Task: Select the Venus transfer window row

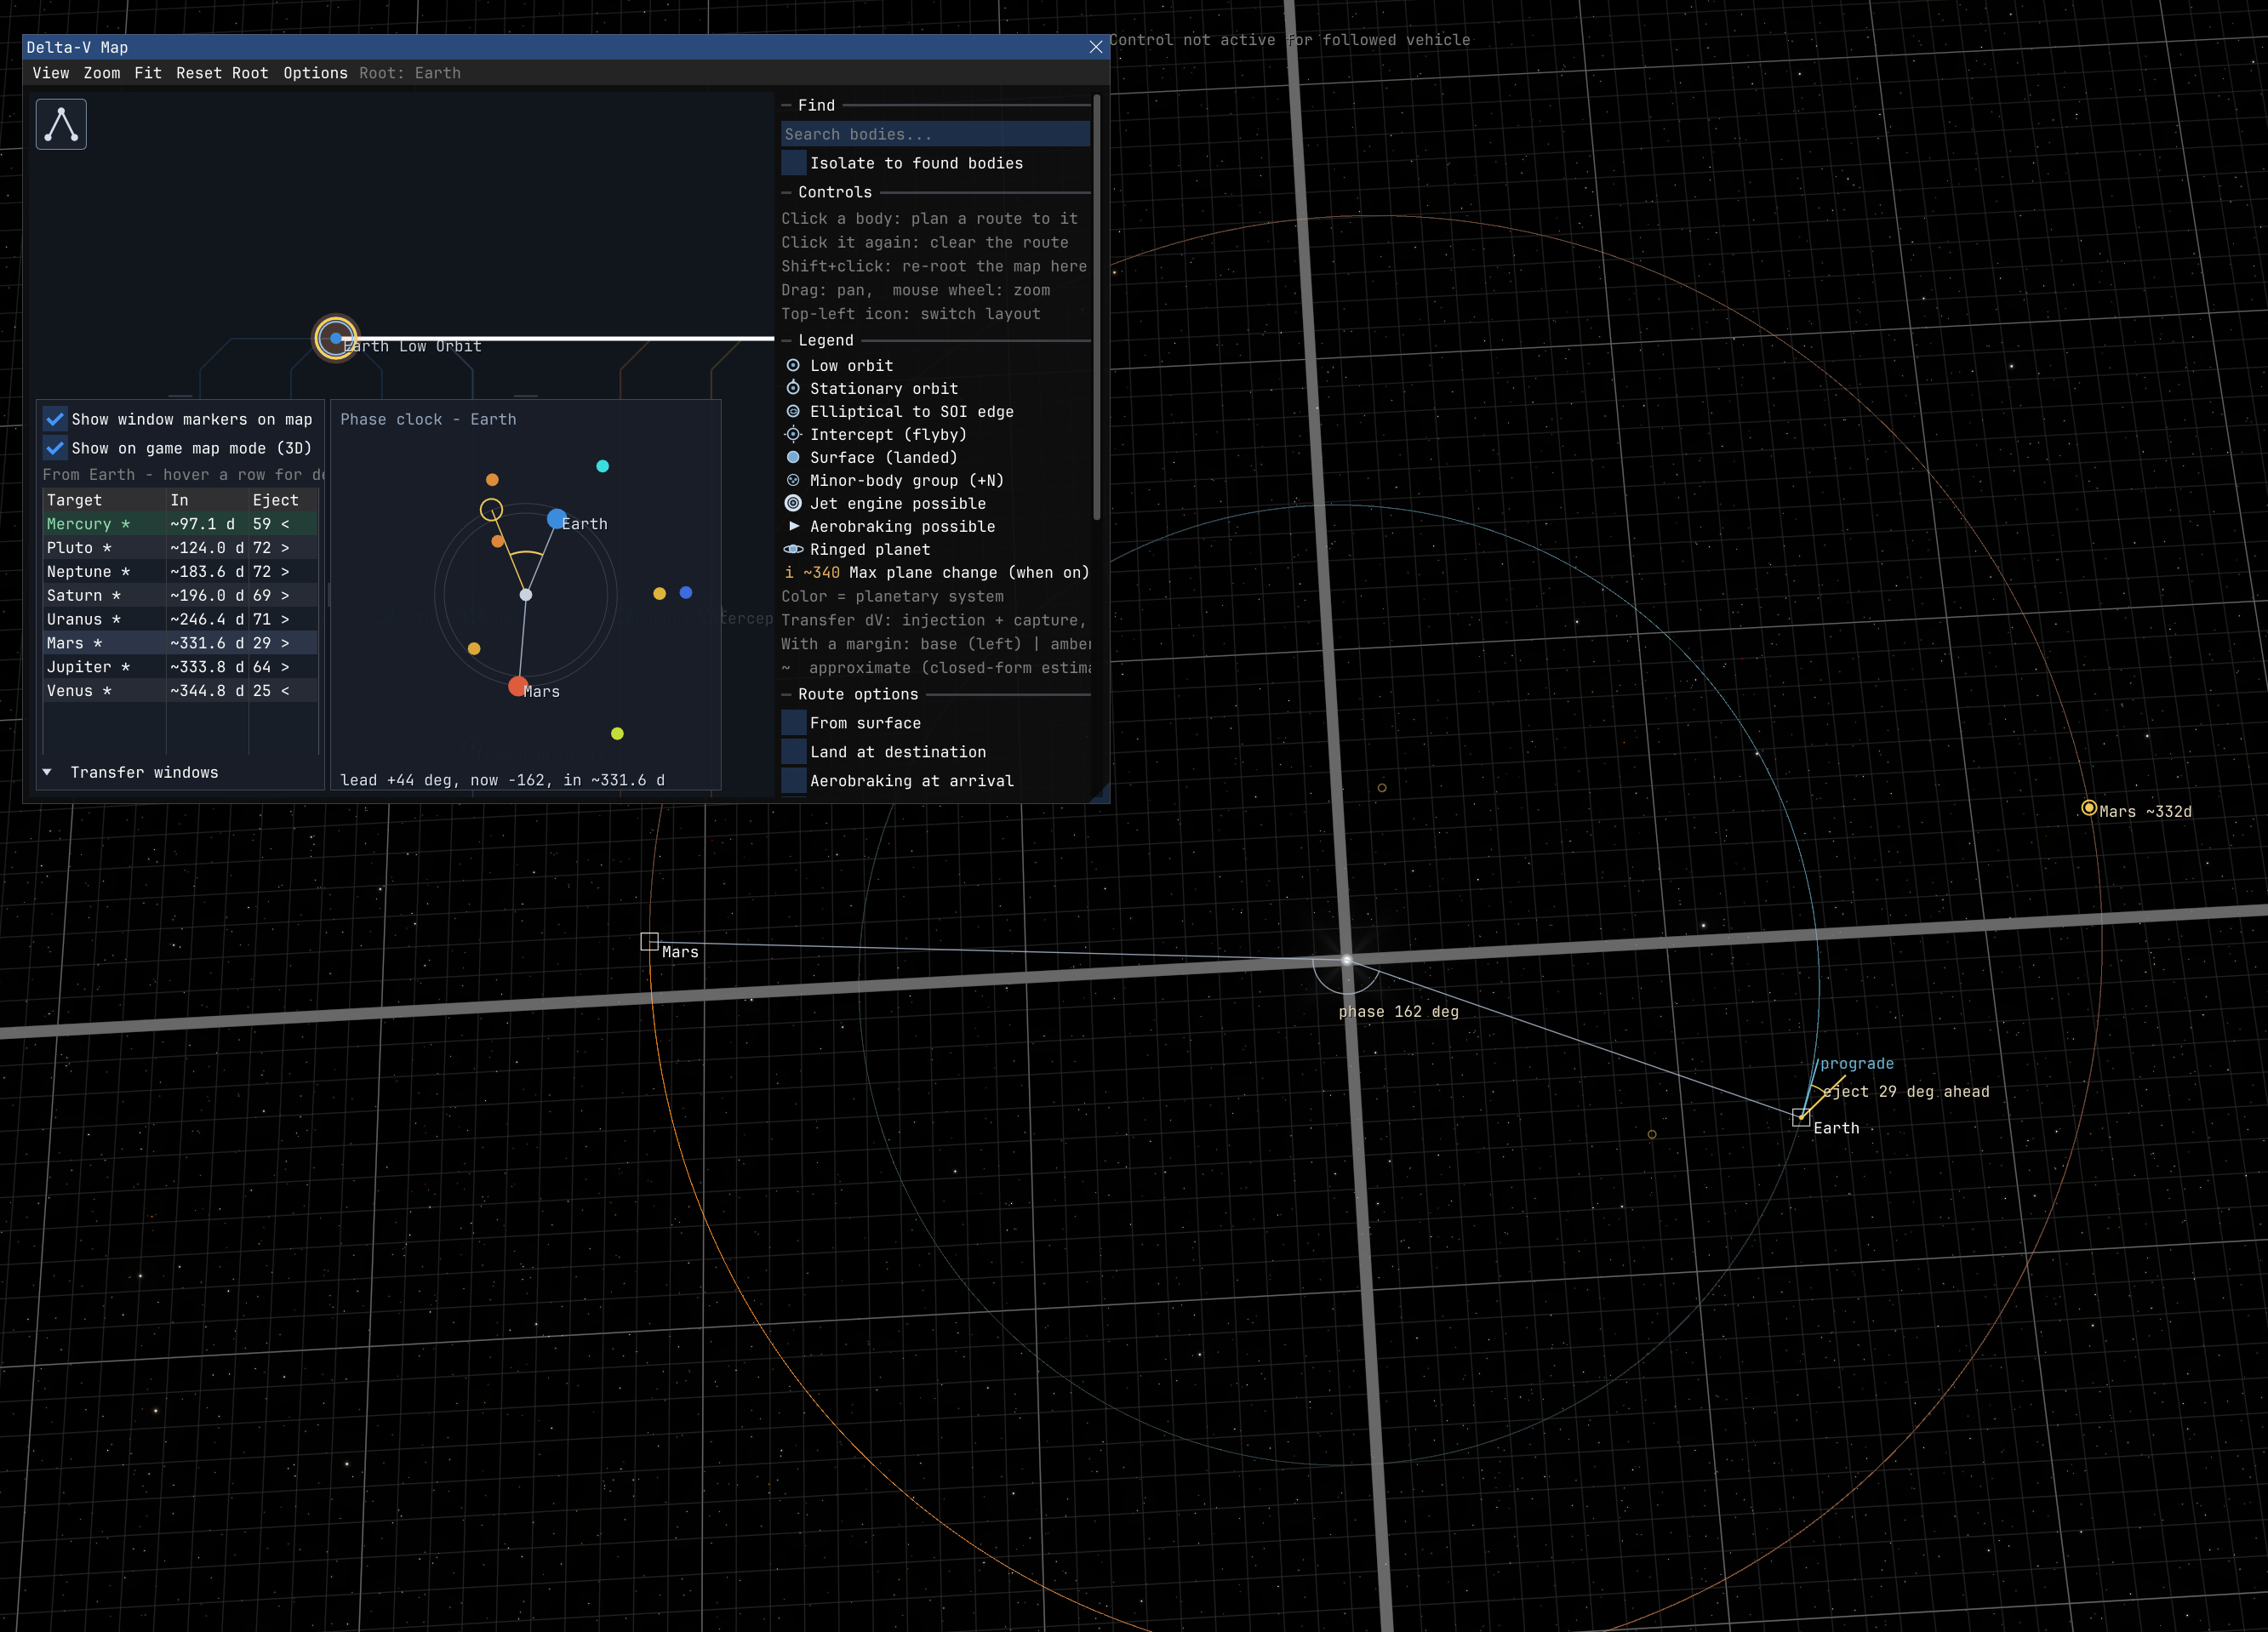Action: [181, 691]
